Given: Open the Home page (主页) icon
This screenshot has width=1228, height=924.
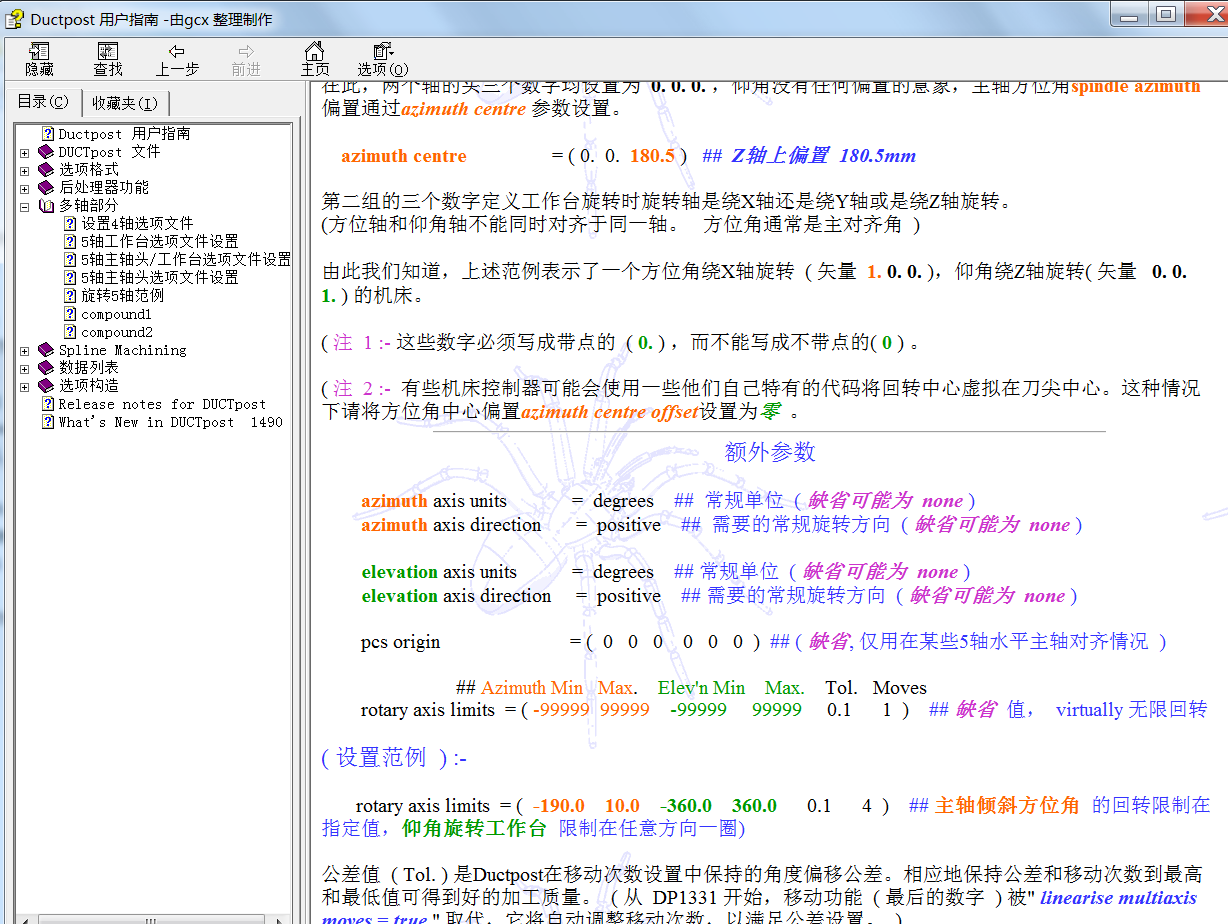Looking at the screenshot, I should pyautogui.click(x=315, y=60).
